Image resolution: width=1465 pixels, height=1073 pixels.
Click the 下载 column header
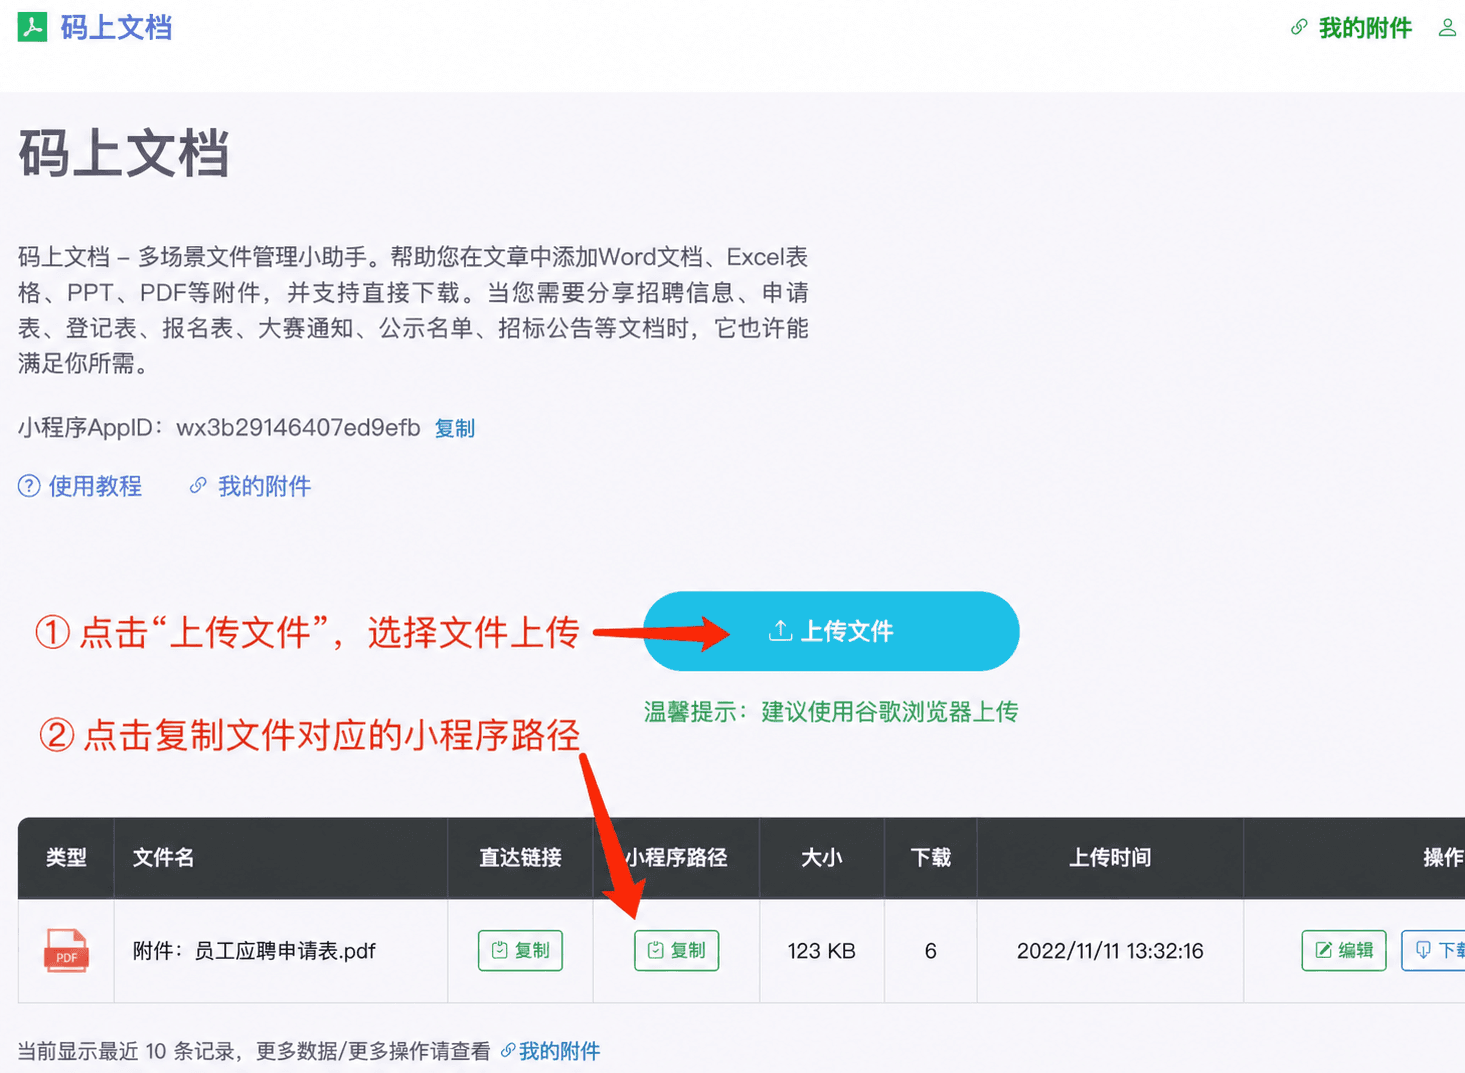(x=930, y=858)
